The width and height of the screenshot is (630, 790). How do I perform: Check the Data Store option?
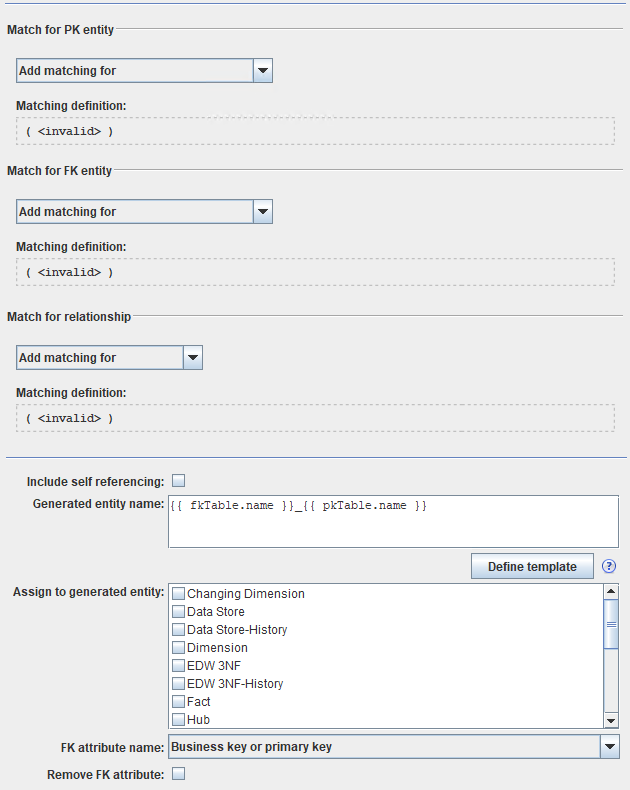tap(179, 612)
